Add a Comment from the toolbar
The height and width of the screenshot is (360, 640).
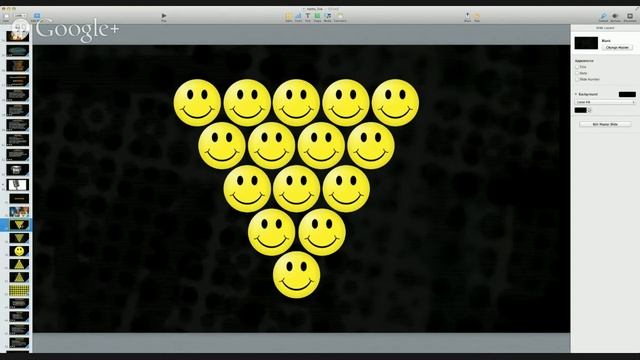(340, 17)
